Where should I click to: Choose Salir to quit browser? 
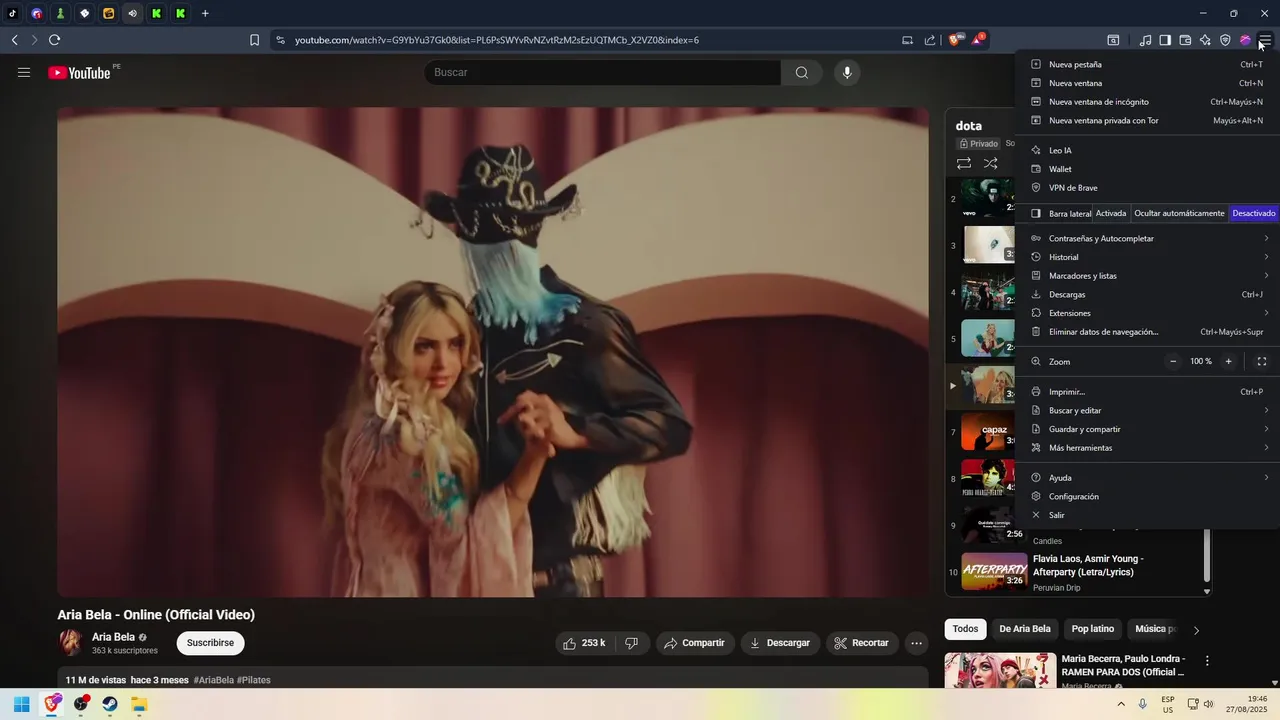(1147, 515)
